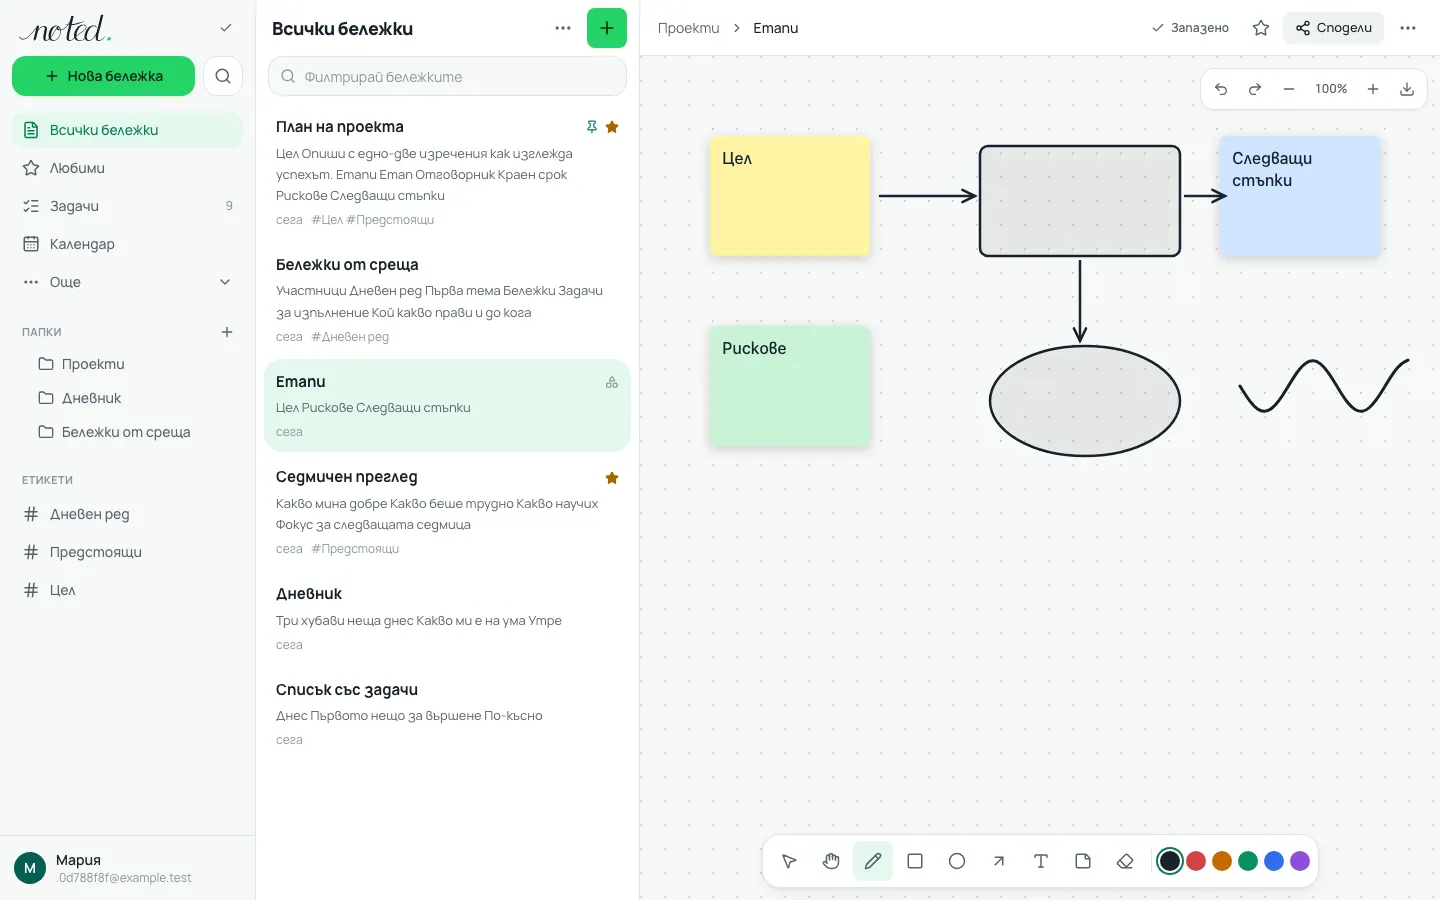
Task: Click the Нова бележка button
Action: click(103, 76)
